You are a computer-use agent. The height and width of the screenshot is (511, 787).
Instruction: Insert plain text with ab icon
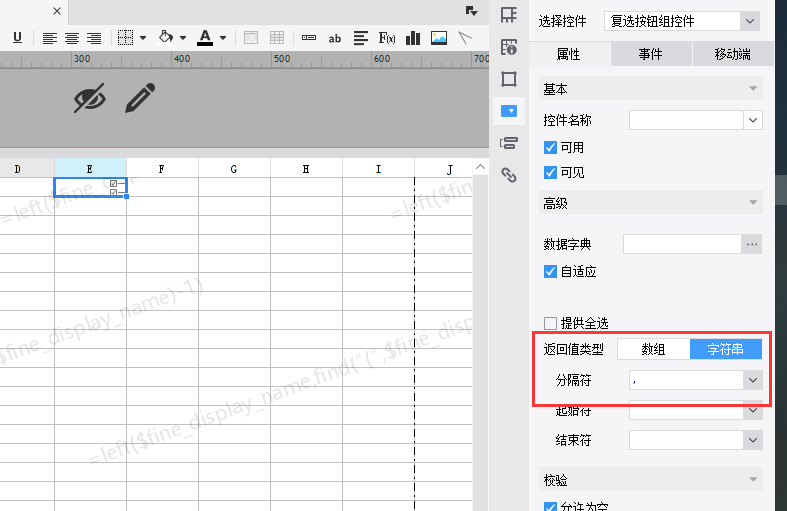[334, 38]
